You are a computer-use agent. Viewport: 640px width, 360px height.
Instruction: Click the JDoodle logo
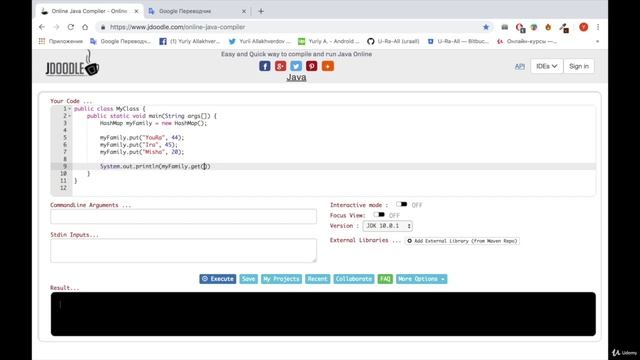click(x=72, y=64)
